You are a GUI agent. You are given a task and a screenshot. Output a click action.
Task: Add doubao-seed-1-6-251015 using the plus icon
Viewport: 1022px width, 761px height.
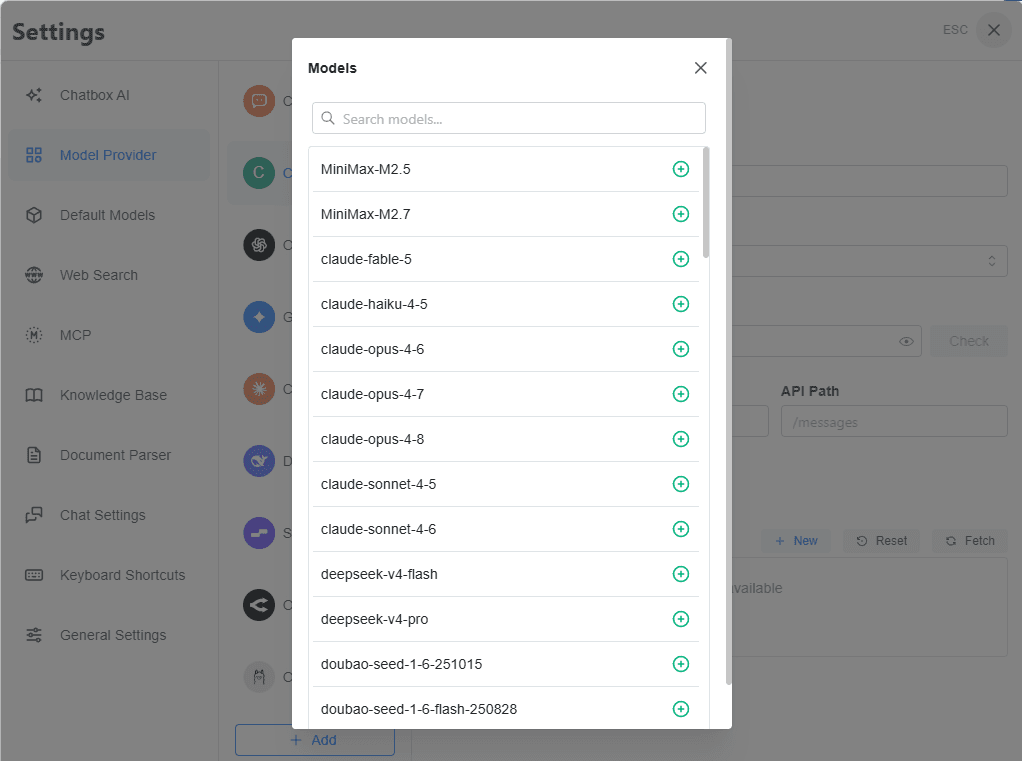tap(680, 664)
